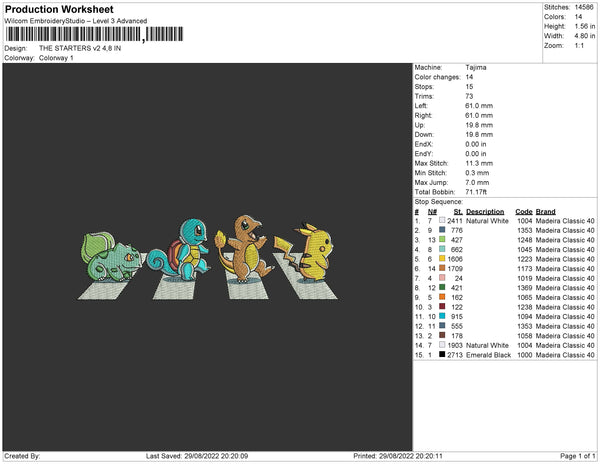Pick the yellow swatch beside stitch count 1606
Screen dimensions: 600x464
pos(442,259)
